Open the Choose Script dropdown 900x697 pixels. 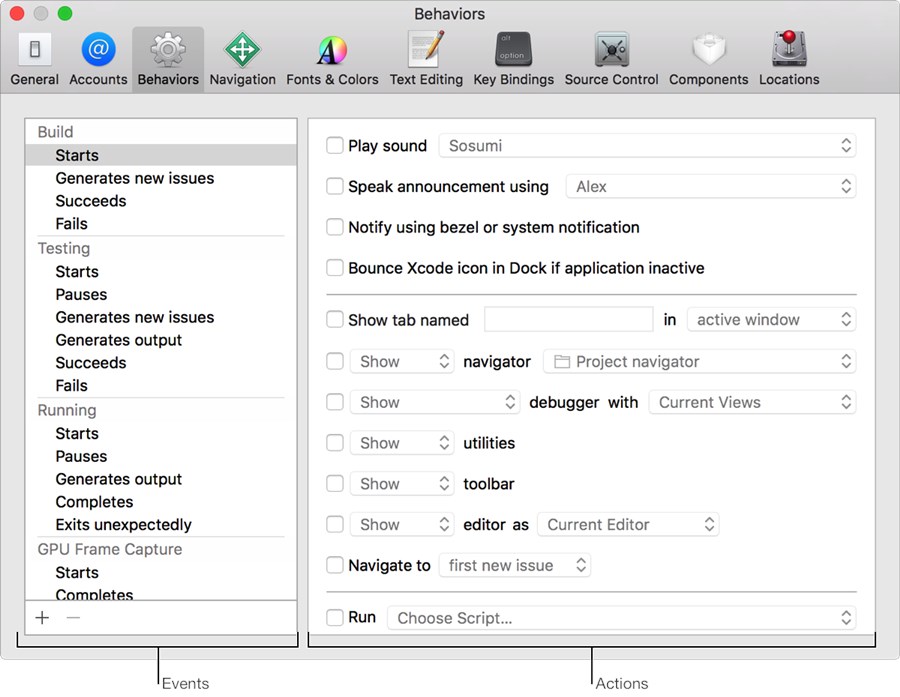click(621, 618)
